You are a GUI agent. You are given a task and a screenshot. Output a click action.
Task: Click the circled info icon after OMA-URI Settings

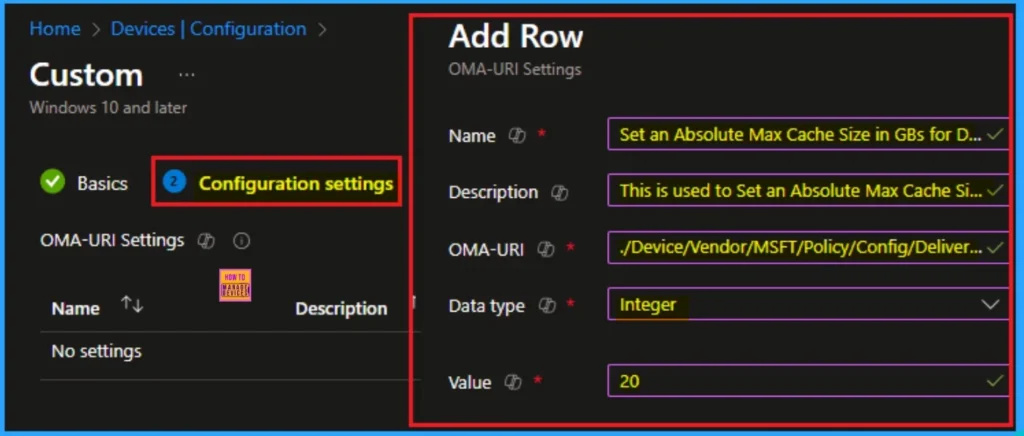coord(241,241)
